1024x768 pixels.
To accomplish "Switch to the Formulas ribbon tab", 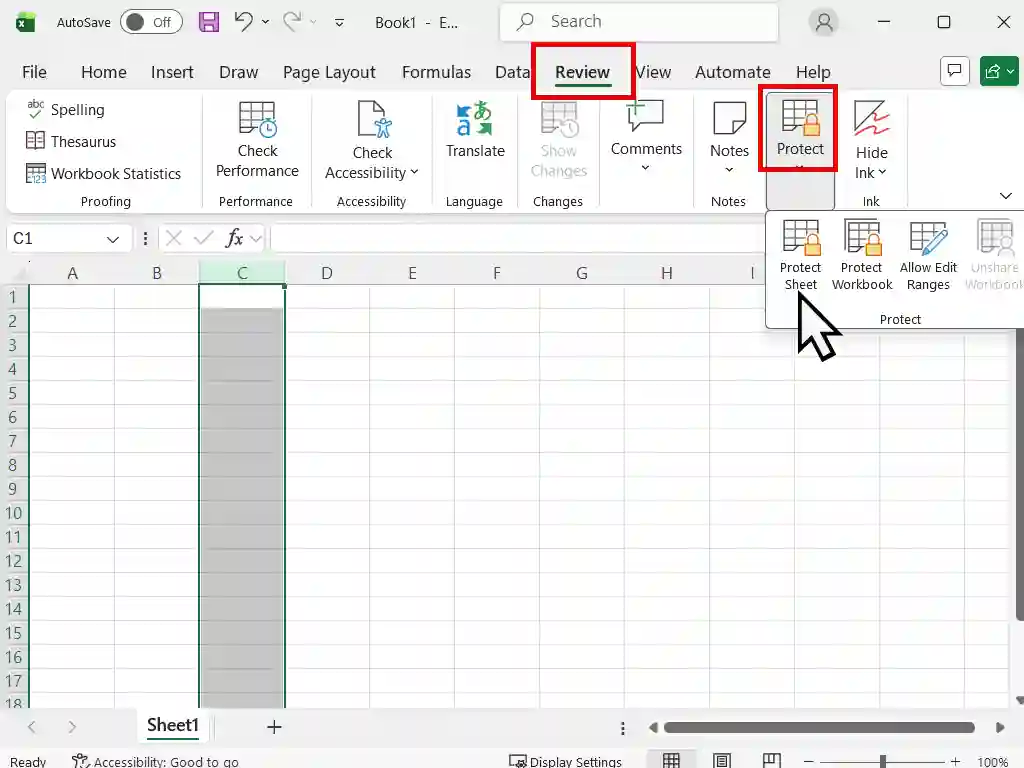I will 436,71.
